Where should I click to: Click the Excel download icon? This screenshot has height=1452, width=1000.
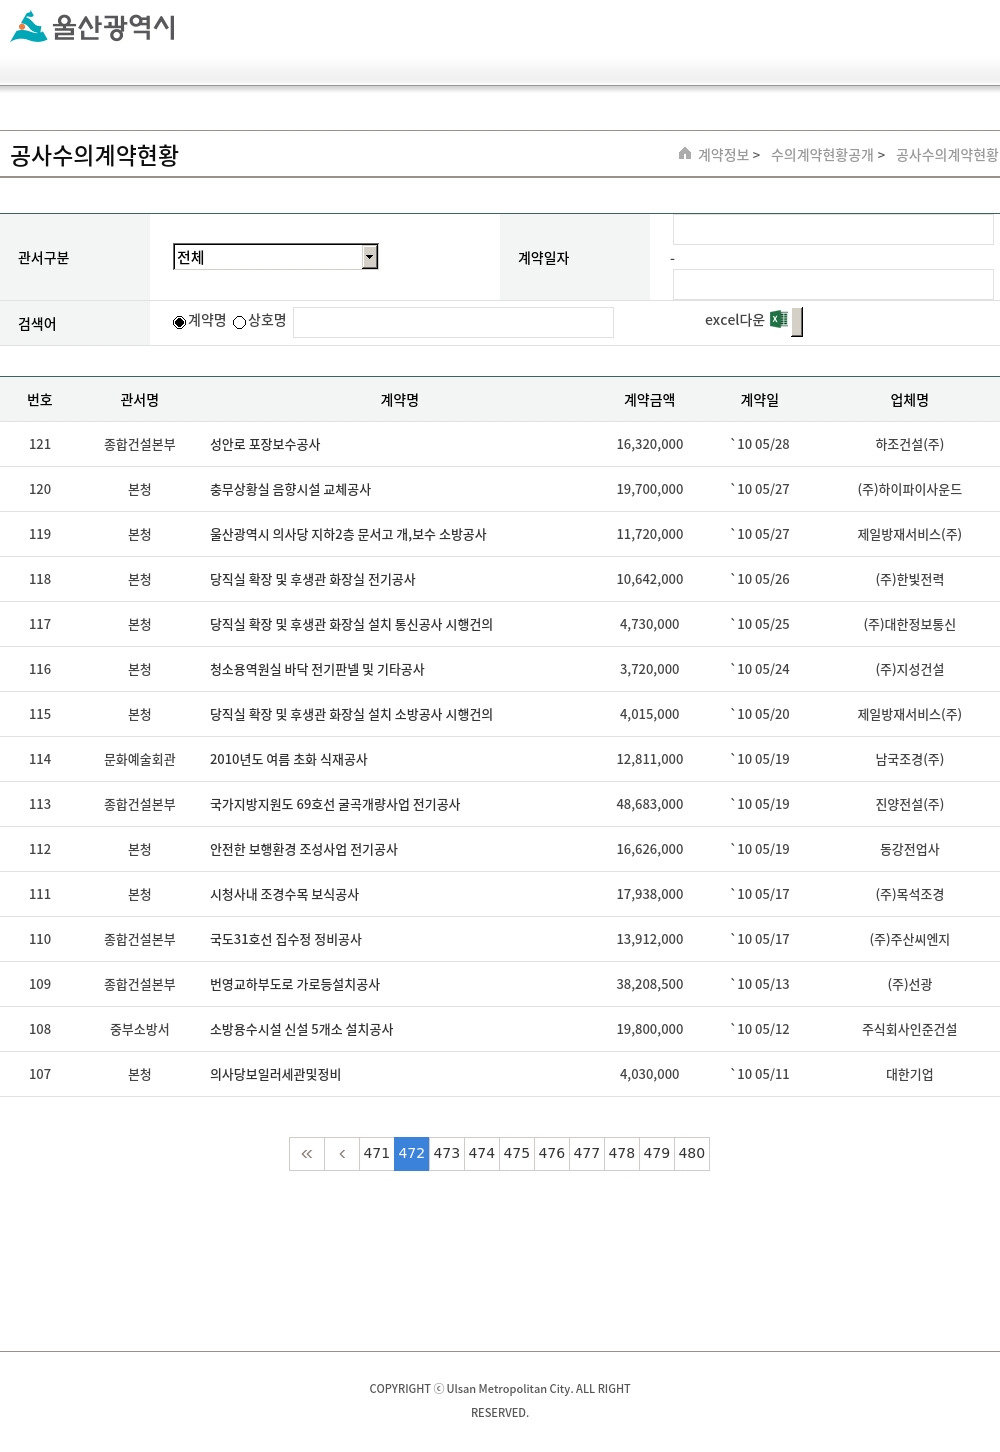click(778, 320)
